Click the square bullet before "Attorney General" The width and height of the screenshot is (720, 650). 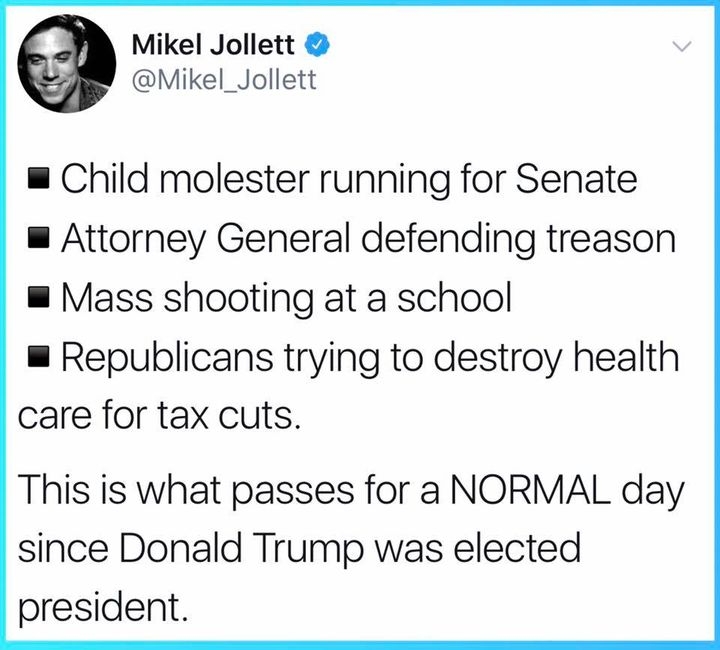38,242
